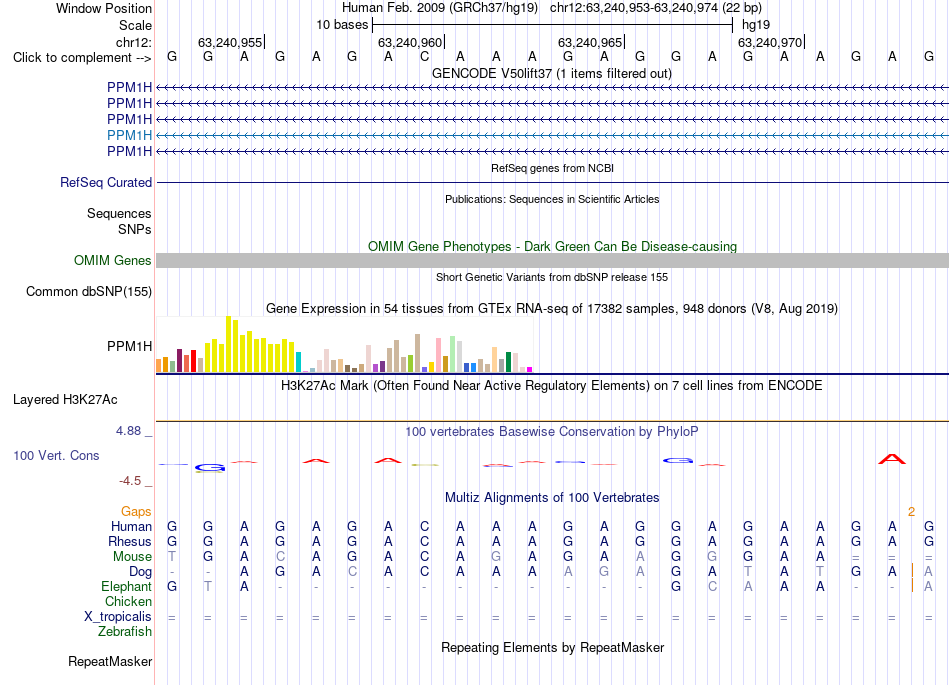
Task: Open the RefSeq Curated track label
Action: tap(106, 182)
